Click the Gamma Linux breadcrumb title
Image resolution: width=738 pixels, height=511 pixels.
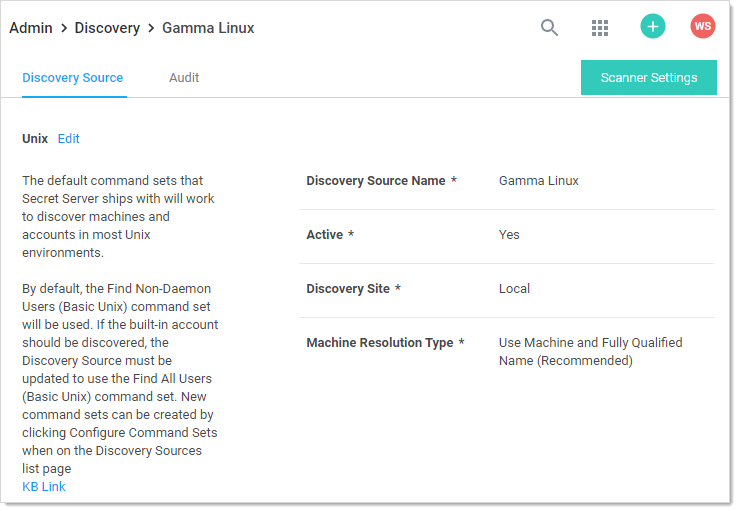pos(208,28)
